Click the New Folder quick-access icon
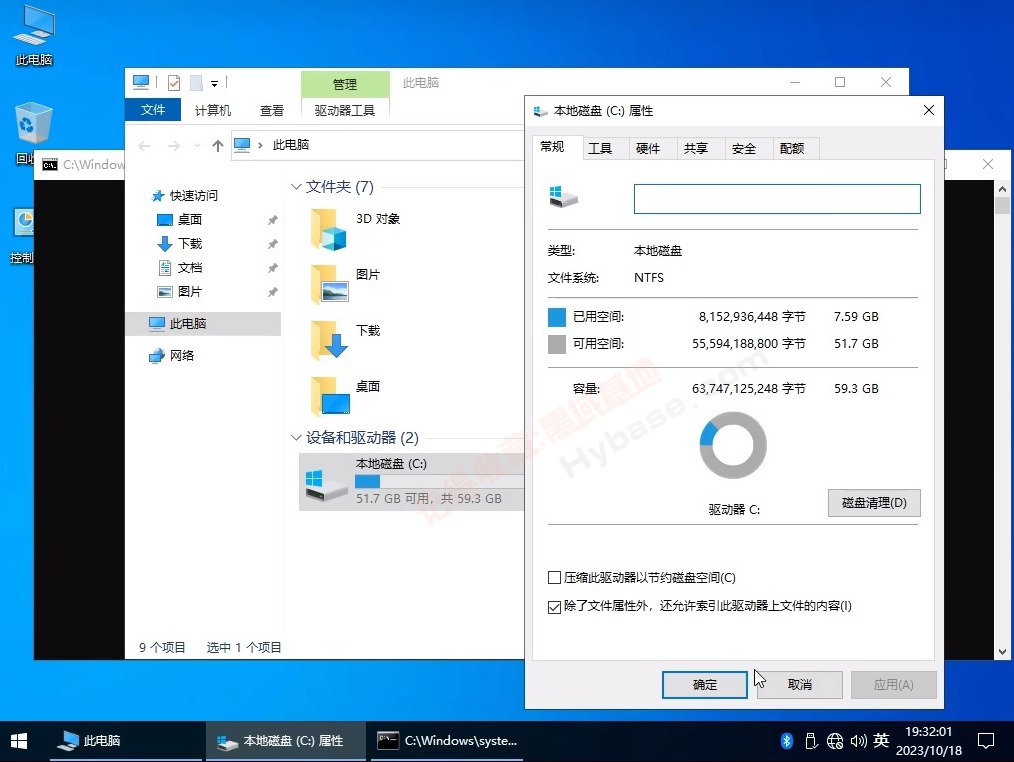Image resolution: width=1014 pixels, height=762 pixels. click(197, 83)
